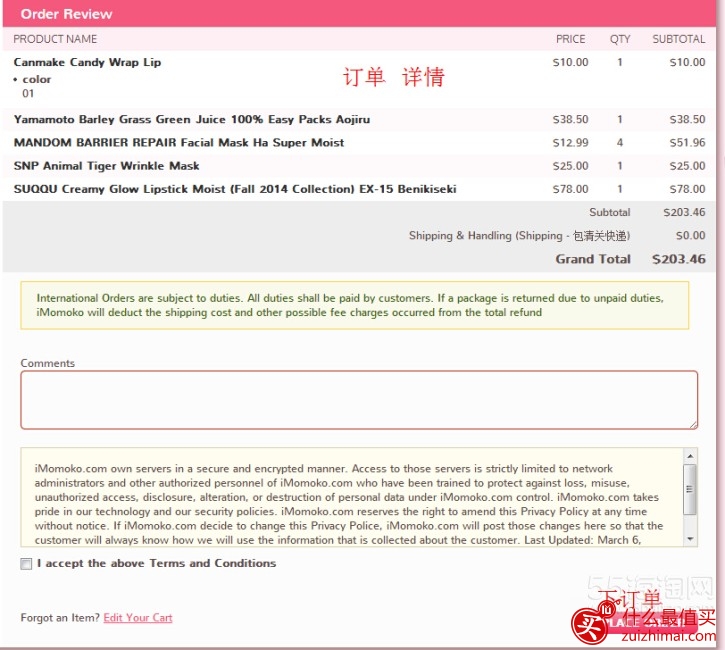Click the Canmake Candy Wrap Lip price $10.00
This screenshot has width=725, height=650.
571,62
